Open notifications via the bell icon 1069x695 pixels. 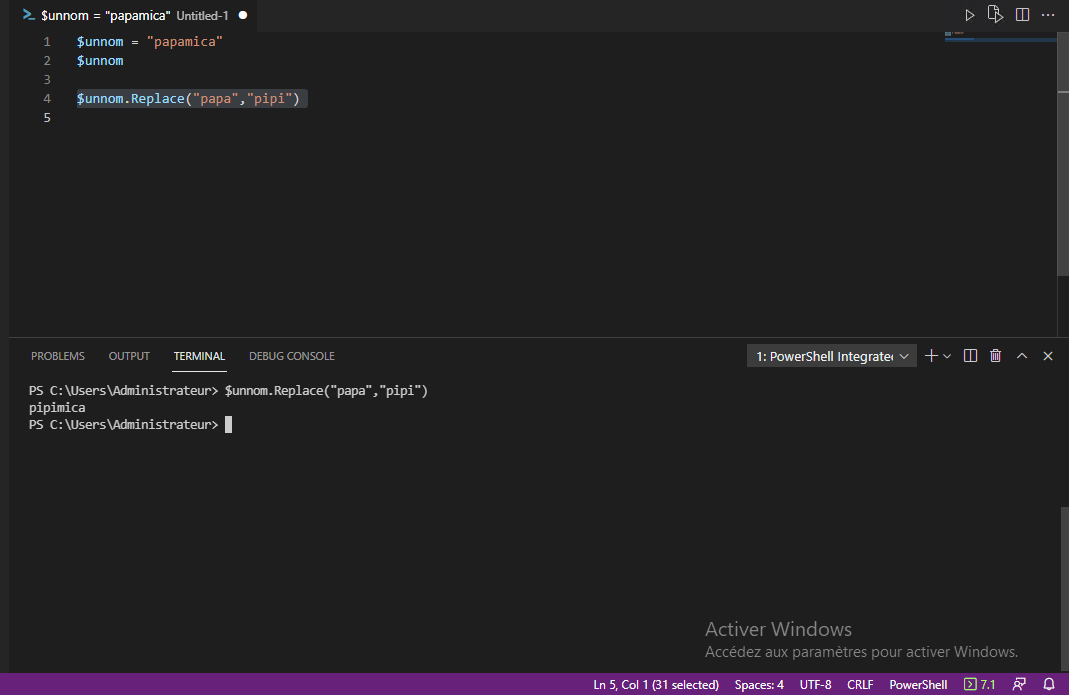click(x=1047, y=684)
